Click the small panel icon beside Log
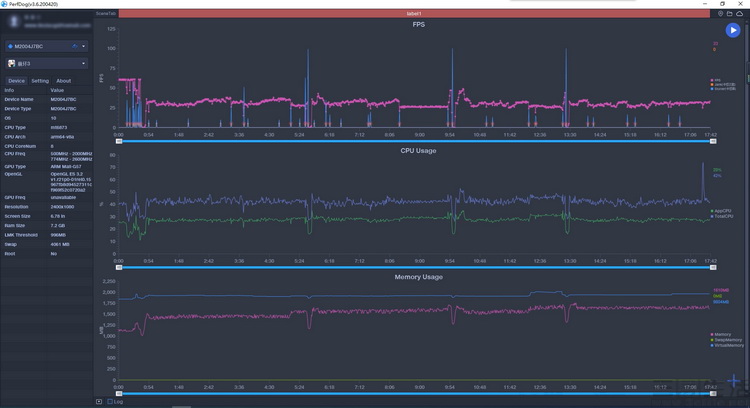The width and height of the screenshot is (750, 408). click(x=99, y=401)
